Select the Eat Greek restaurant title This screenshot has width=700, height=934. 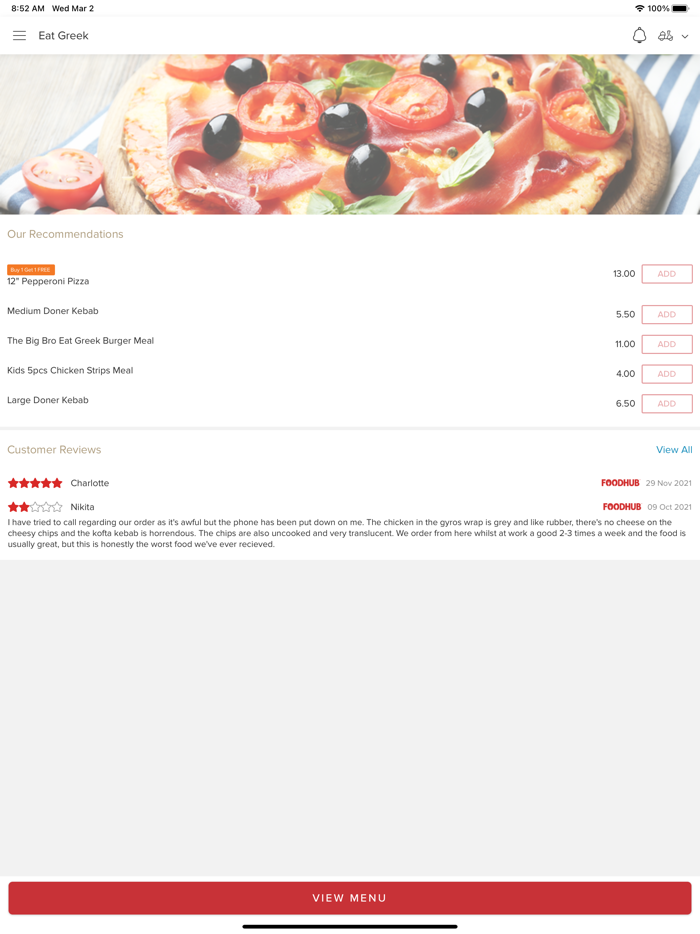[x=63, y=36]
